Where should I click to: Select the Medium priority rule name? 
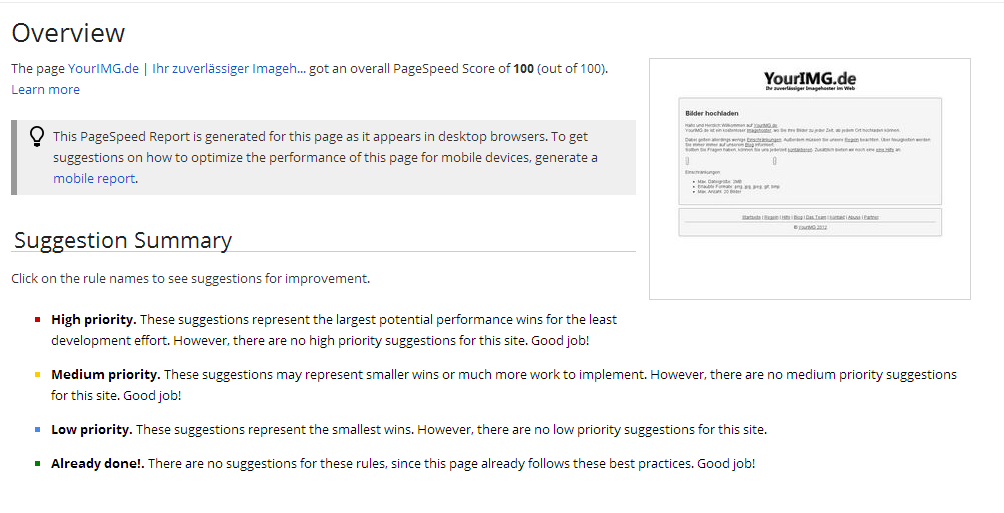106,375
